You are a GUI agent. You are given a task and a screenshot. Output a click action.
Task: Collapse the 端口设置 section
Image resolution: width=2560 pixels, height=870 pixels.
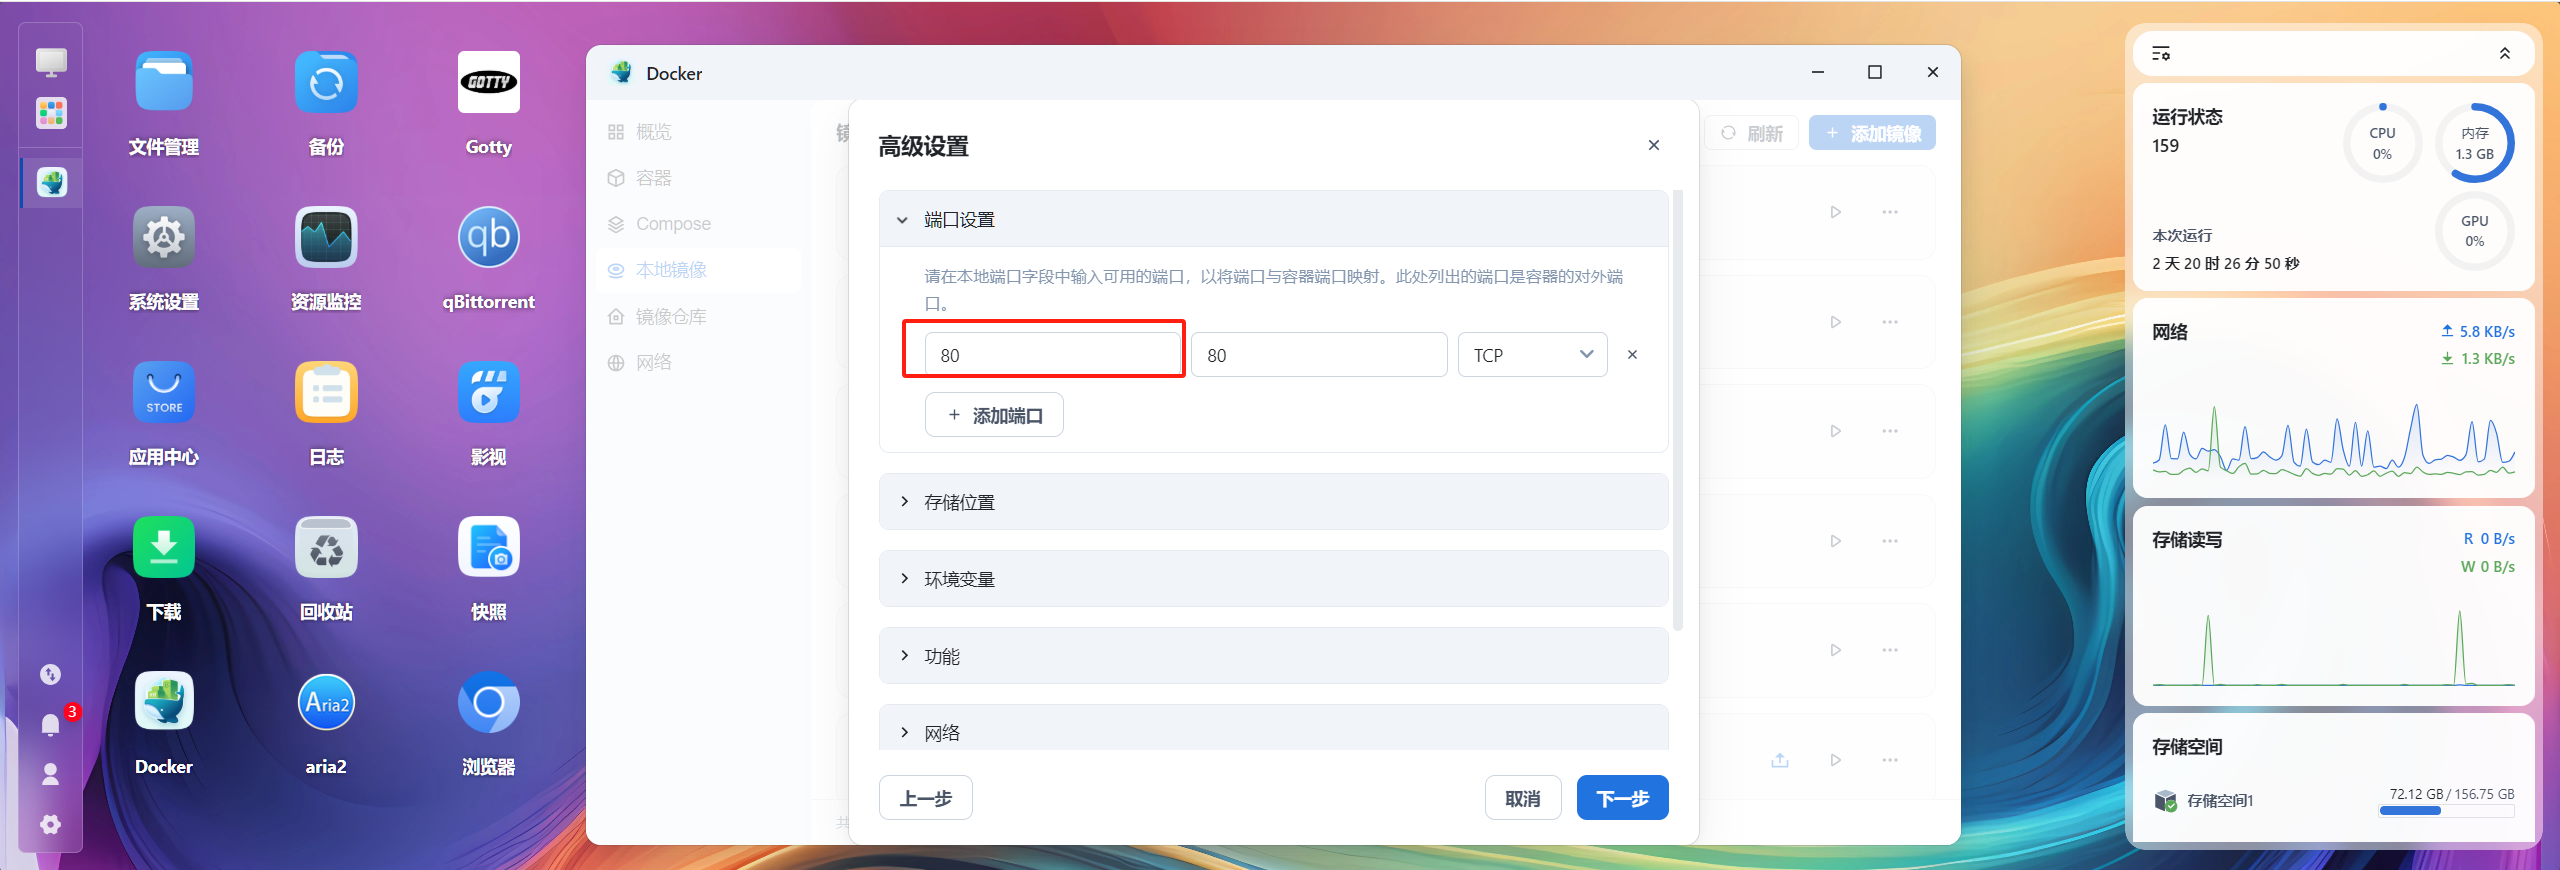coord(903,220)
